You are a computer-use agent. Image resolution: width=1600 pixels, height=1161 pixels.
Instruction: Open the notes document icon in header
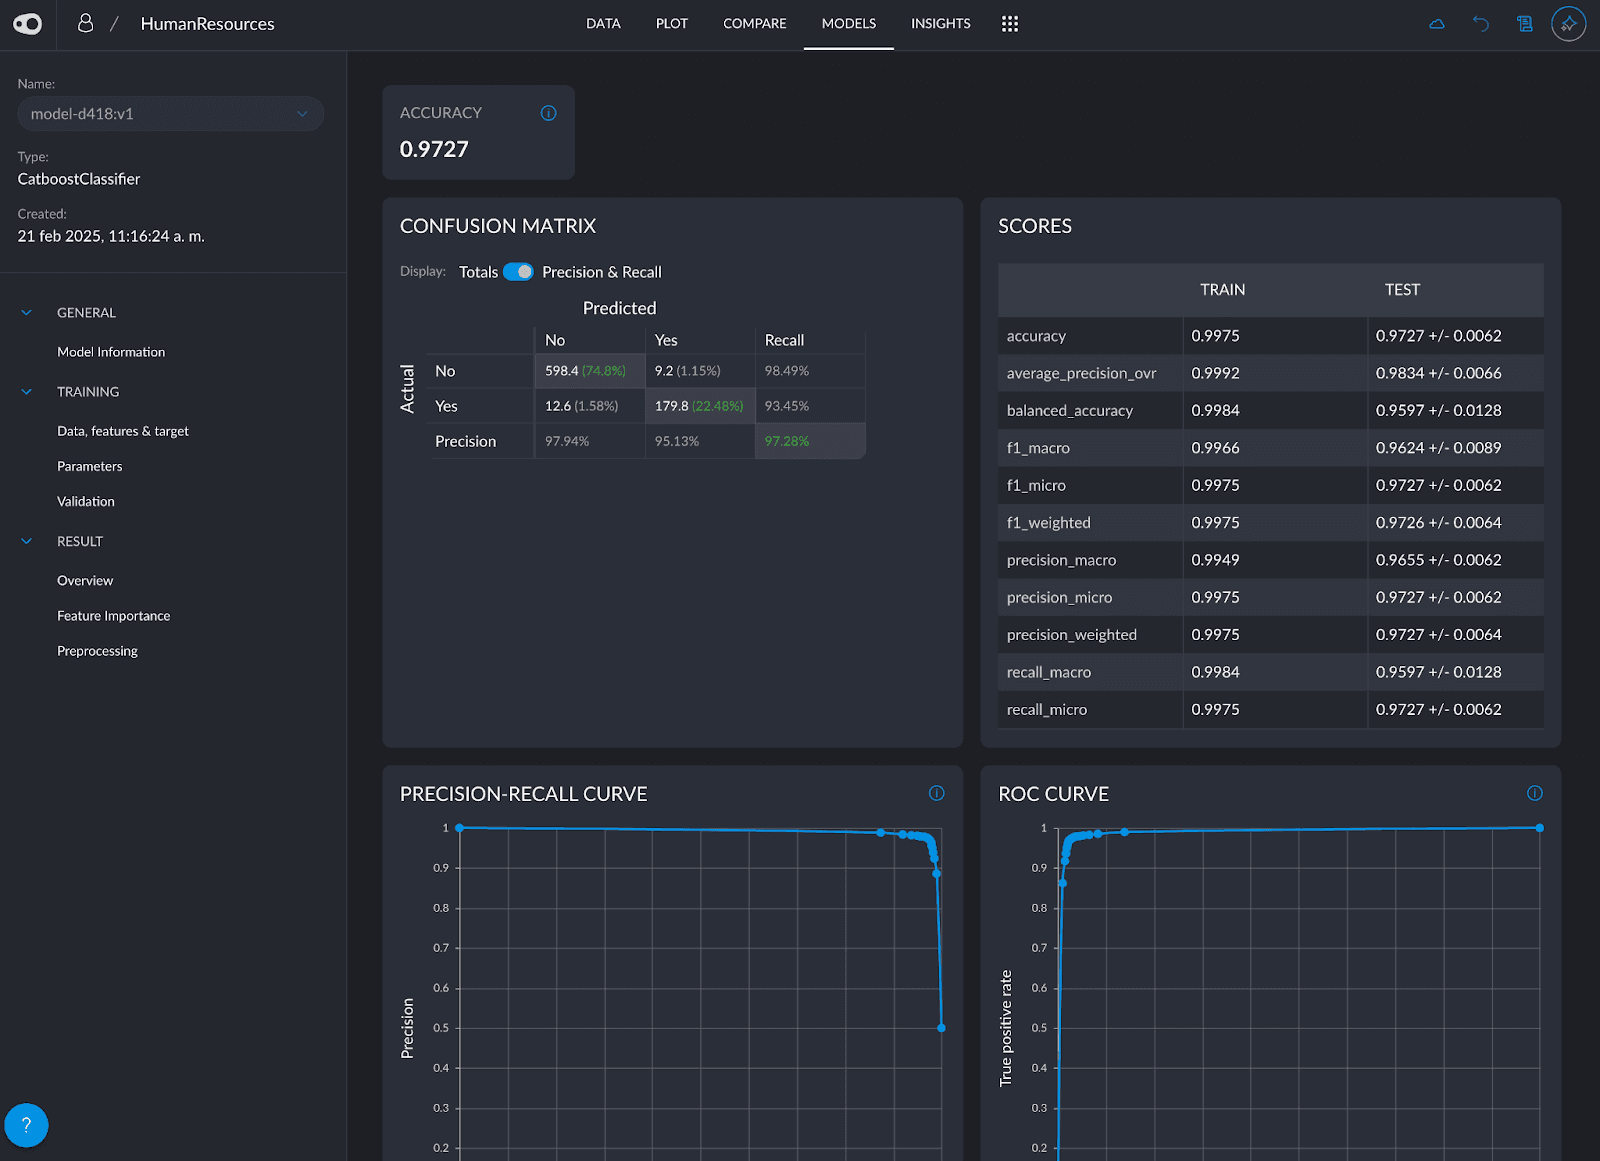(1525, 24)
